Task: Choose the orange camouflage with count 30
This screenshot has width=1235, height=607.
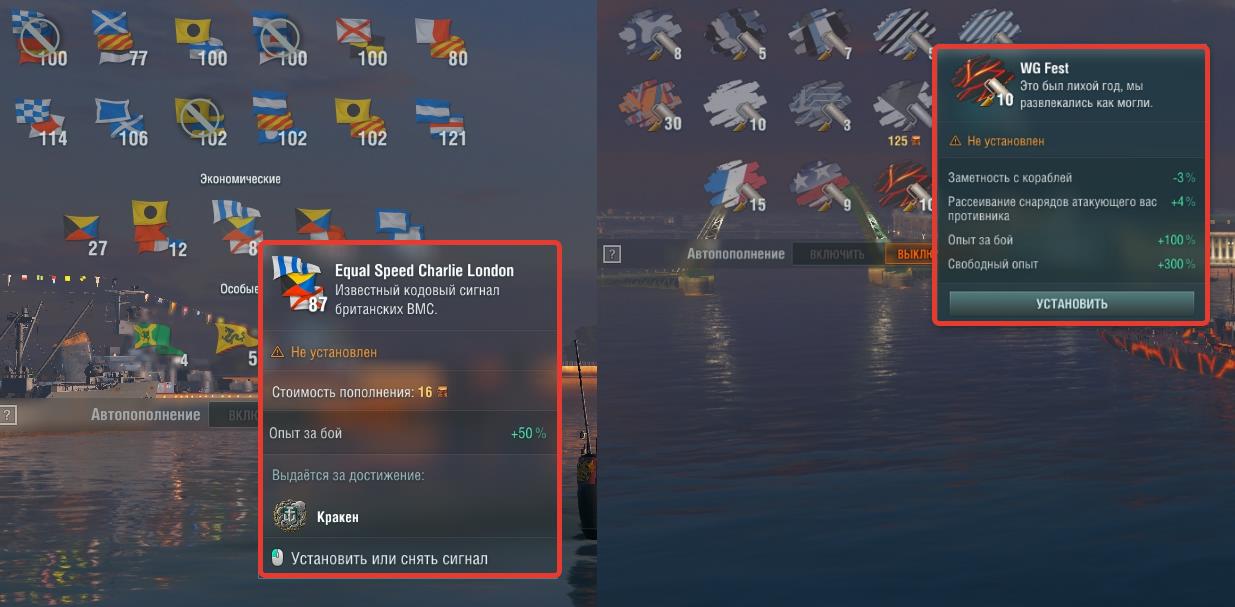Action: [650, 106]
